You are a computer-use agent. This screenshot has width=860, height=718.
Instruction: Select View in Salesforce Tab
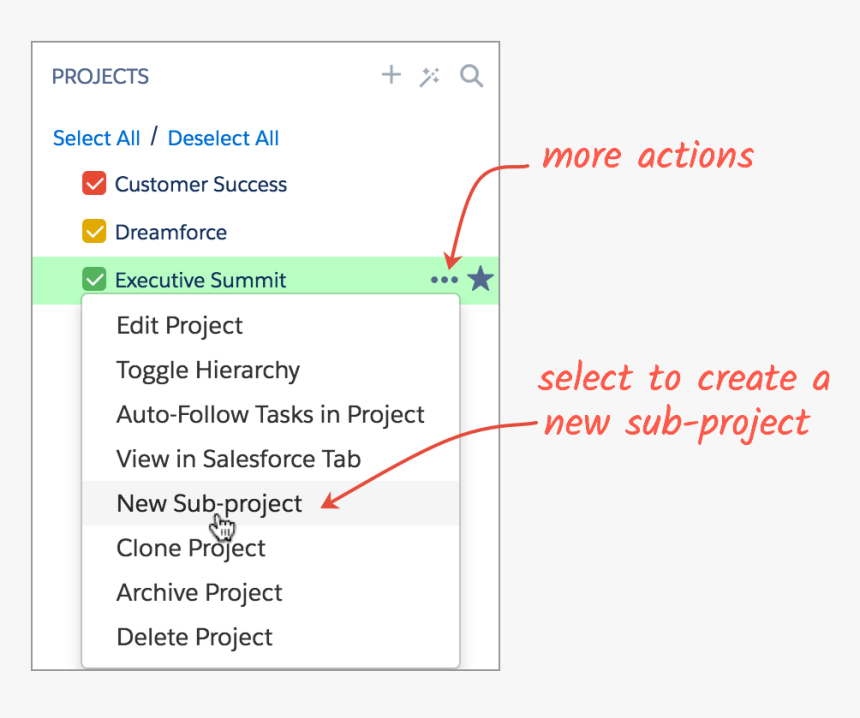[x=238, y=459]
